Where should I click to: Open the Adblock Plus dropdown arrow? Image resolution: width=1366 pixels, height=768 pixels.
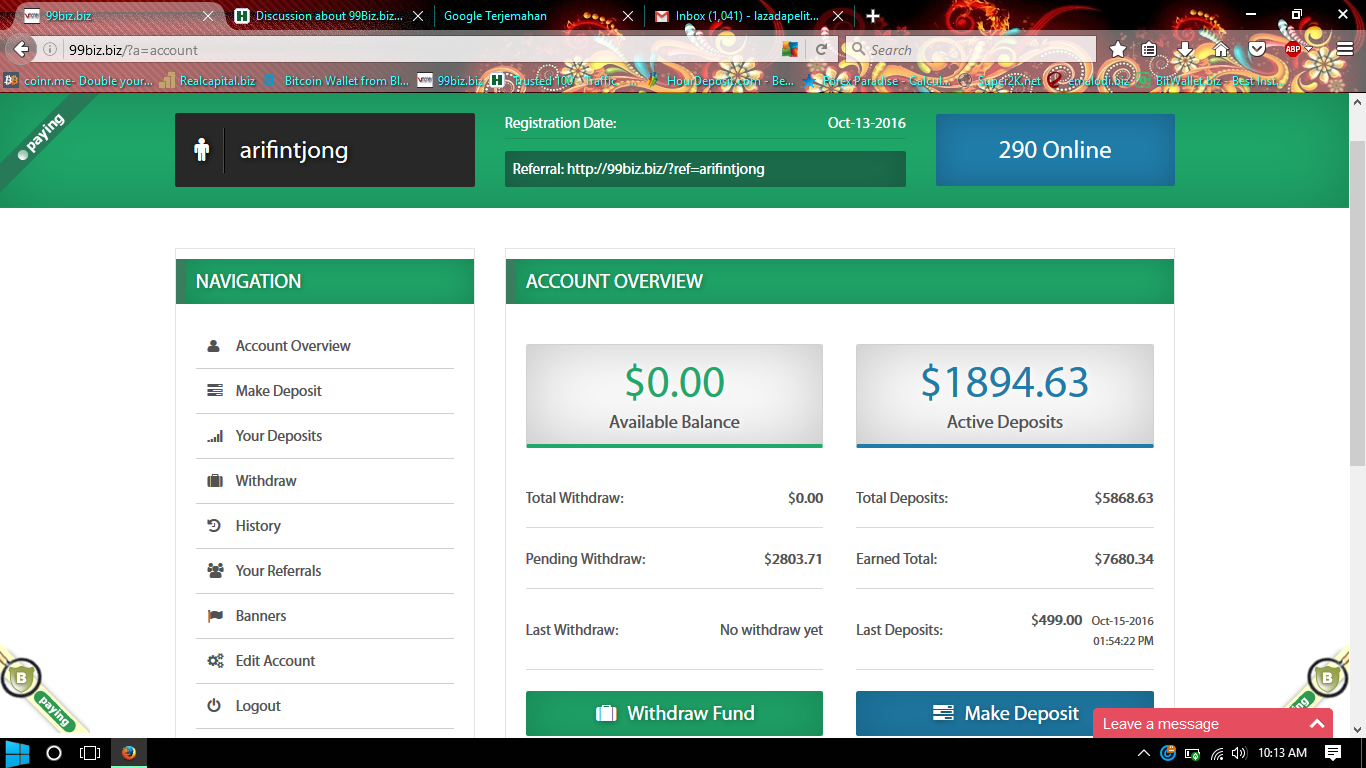click(x=1309, y=49)
